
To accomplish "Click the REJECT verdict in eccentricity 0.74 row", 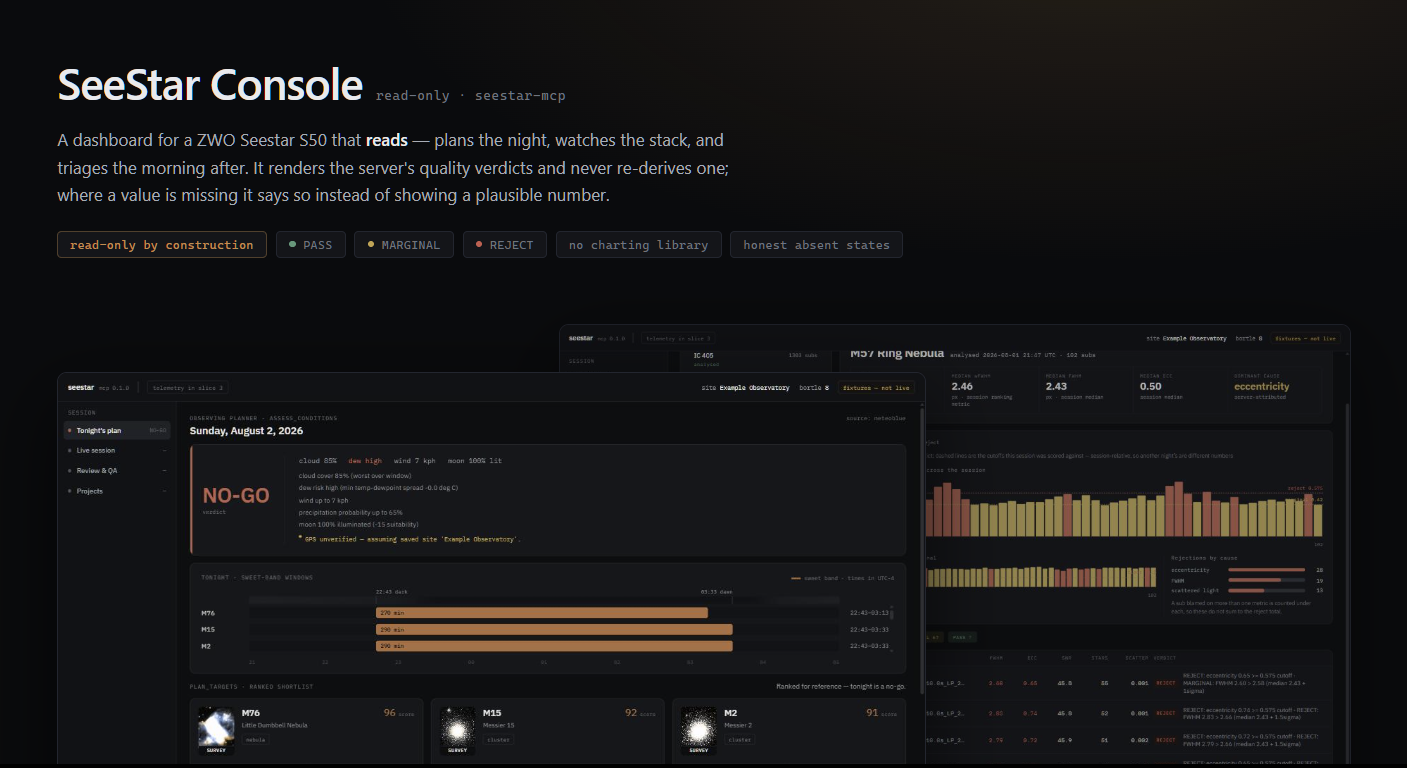I will 1165,713.
